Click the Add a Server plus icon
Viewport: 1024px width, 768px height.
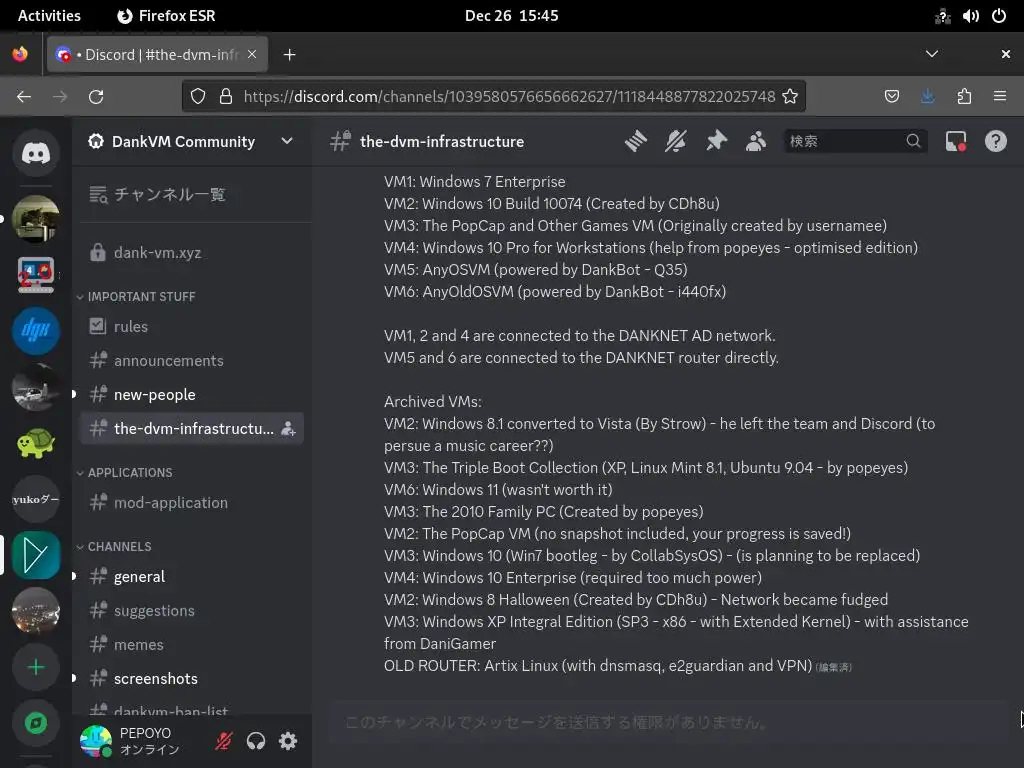pos(36,667)
